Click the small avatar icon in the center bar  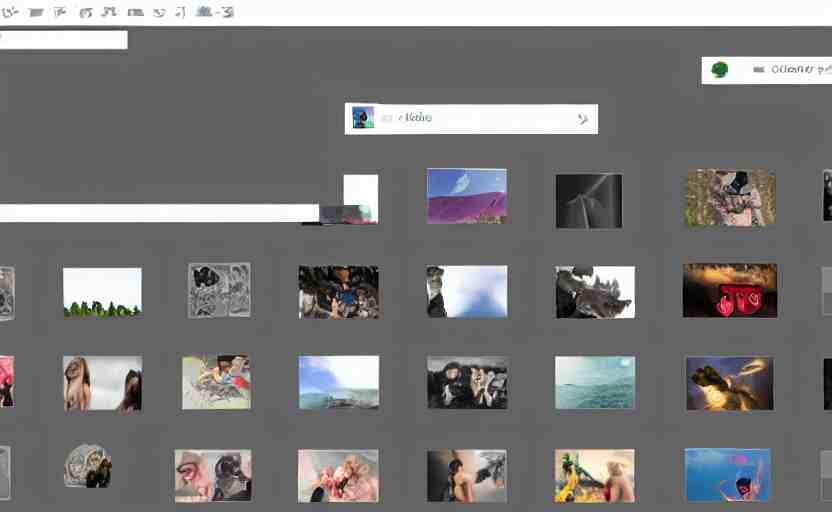pyautogui.click(x=363, y=118)
